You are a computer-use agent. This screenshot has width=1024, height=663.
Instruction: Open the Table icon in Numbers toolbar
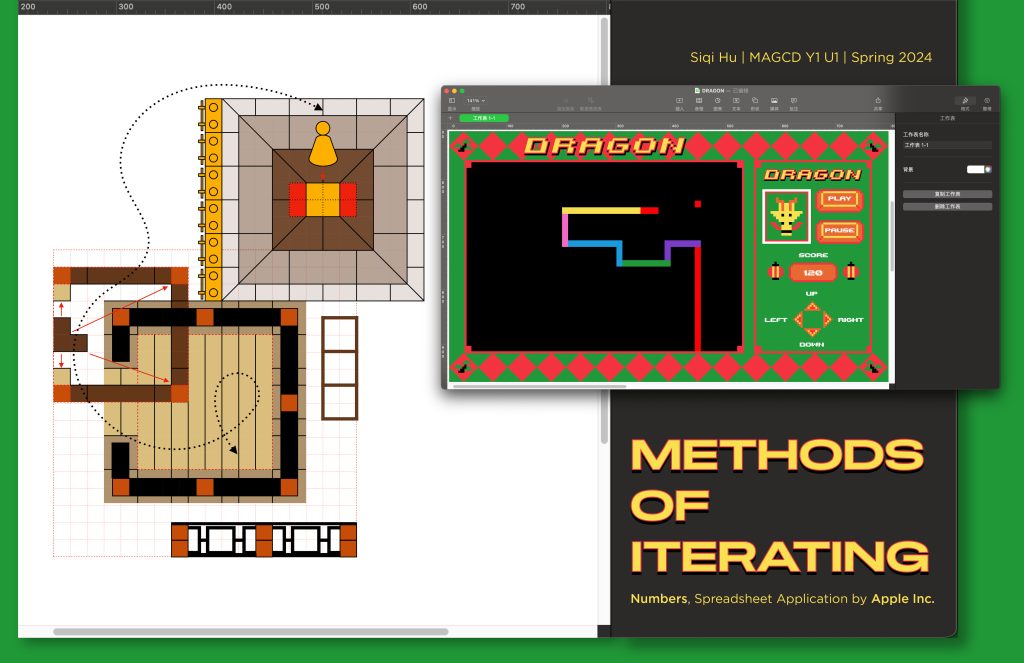699,101
